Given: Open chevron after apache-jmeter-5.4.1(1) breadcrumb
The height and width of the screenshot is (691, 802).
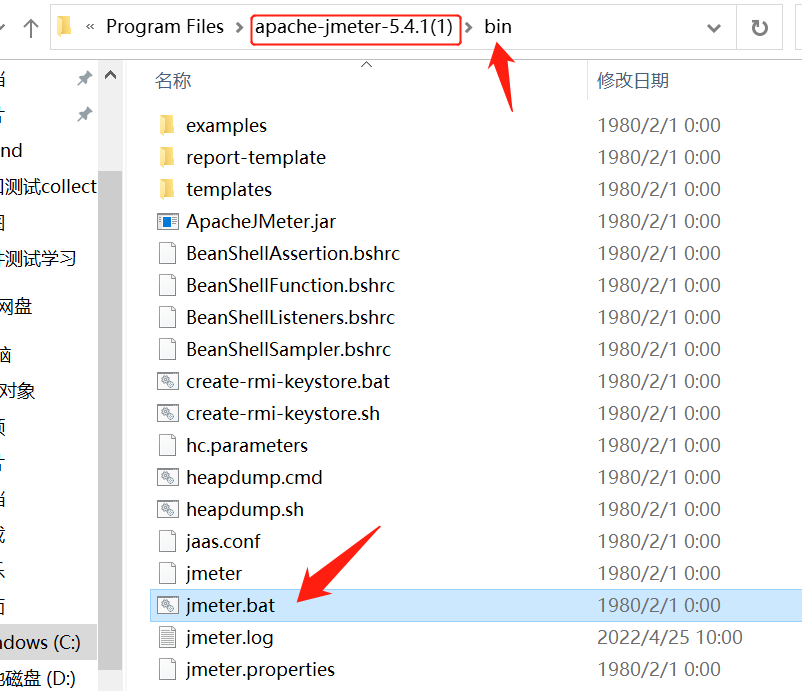Looking at the screenshot, I should pos(469,27).
